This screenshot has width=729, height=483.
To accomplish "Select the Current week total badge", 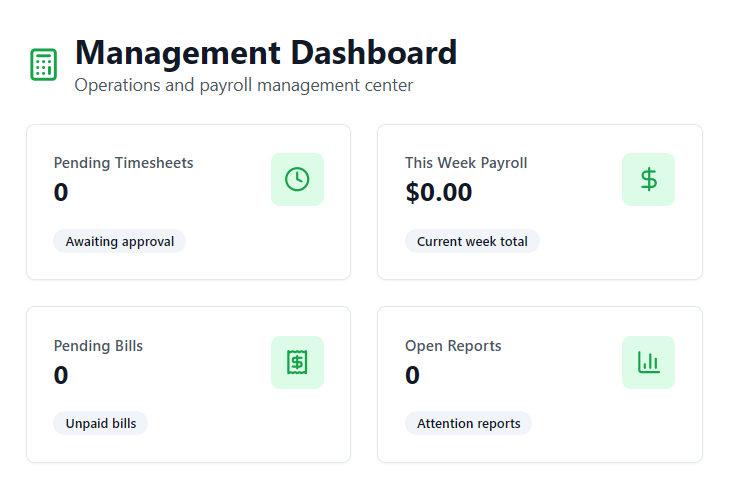I will [472, 241].
